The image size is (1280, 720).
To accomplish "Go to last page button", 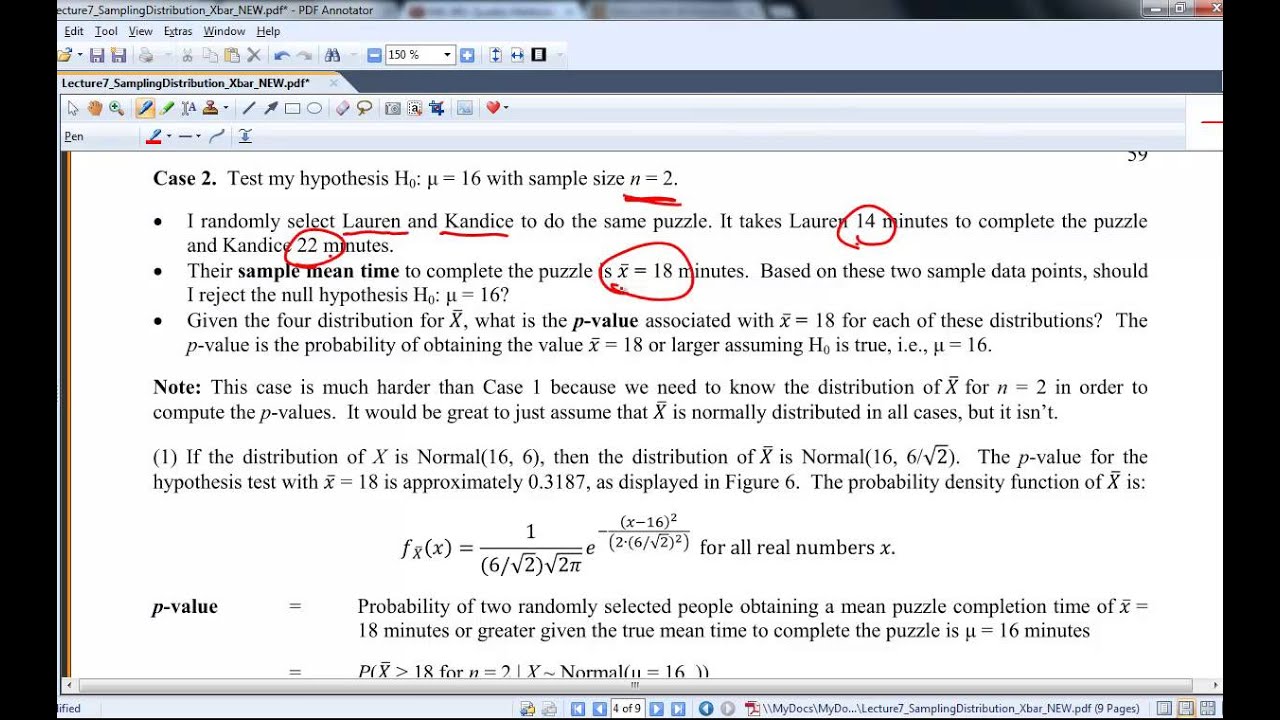I will pyautogui.click(x=677, y=708).
